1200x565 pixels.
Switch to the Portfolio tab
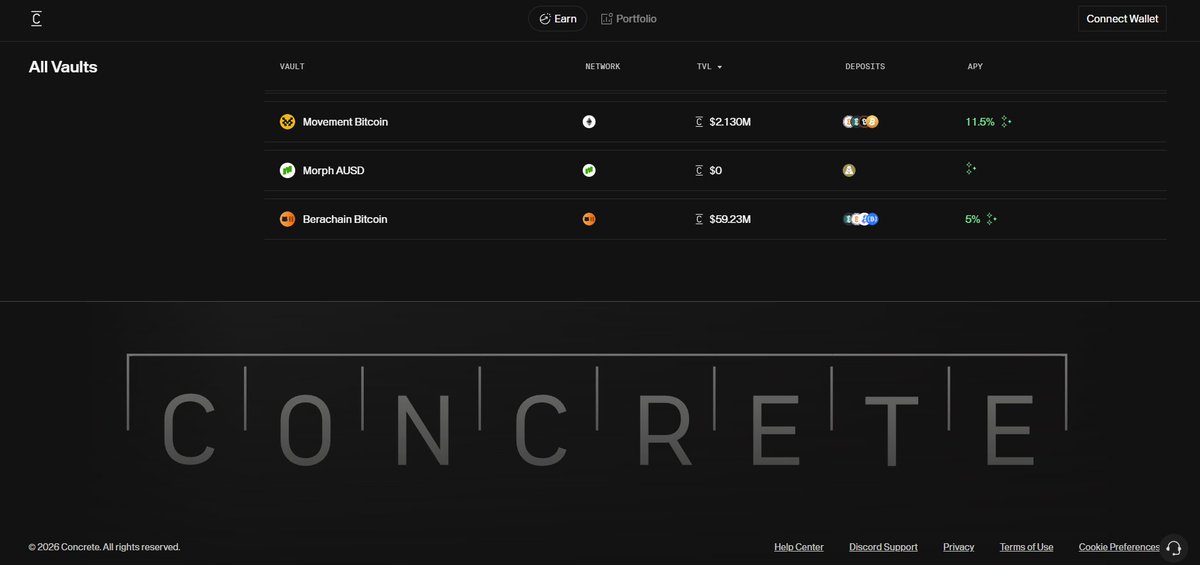point(629,19)
